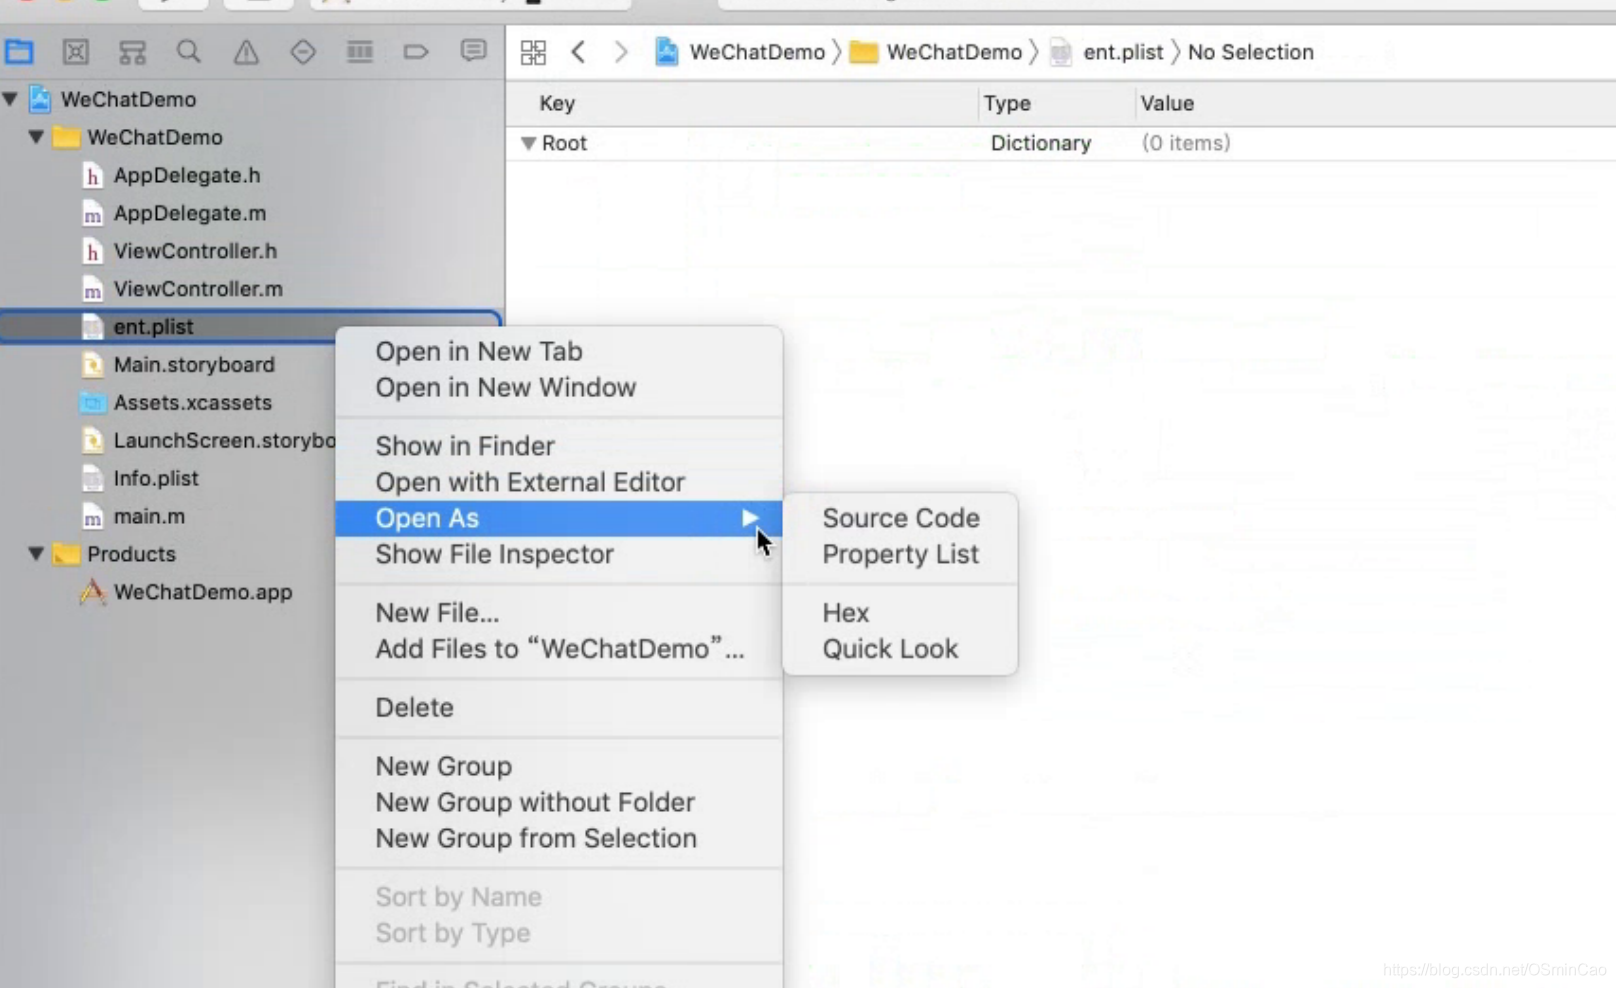Select WeChatDemo.app product

tap(202, 592)
